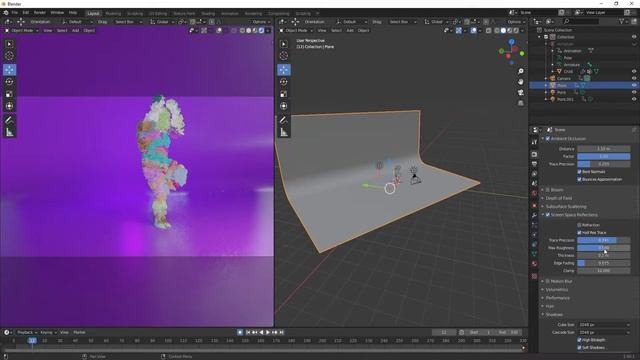This screenshot has width=640, height=360.
Task: Open the View menu in timeline
Action: (64, 333)
